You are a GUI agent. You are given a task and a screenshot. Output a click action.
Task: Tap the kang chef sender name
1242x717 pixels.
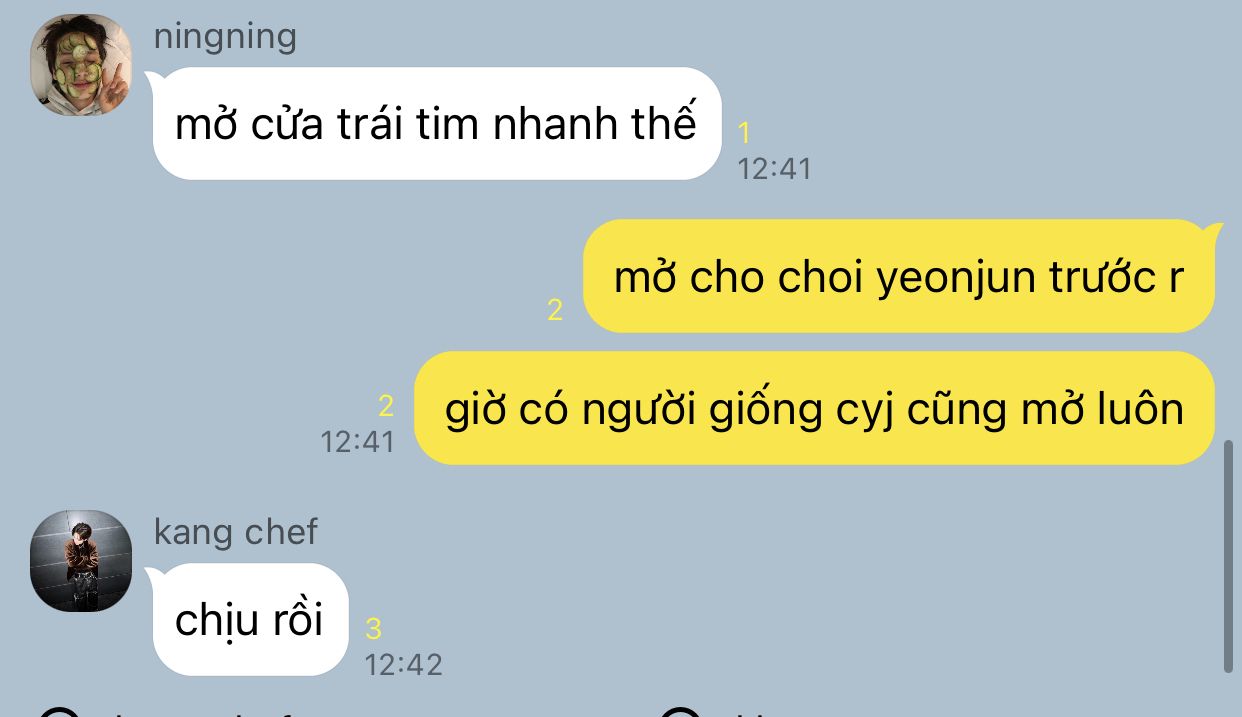click(x=235, y=532)
